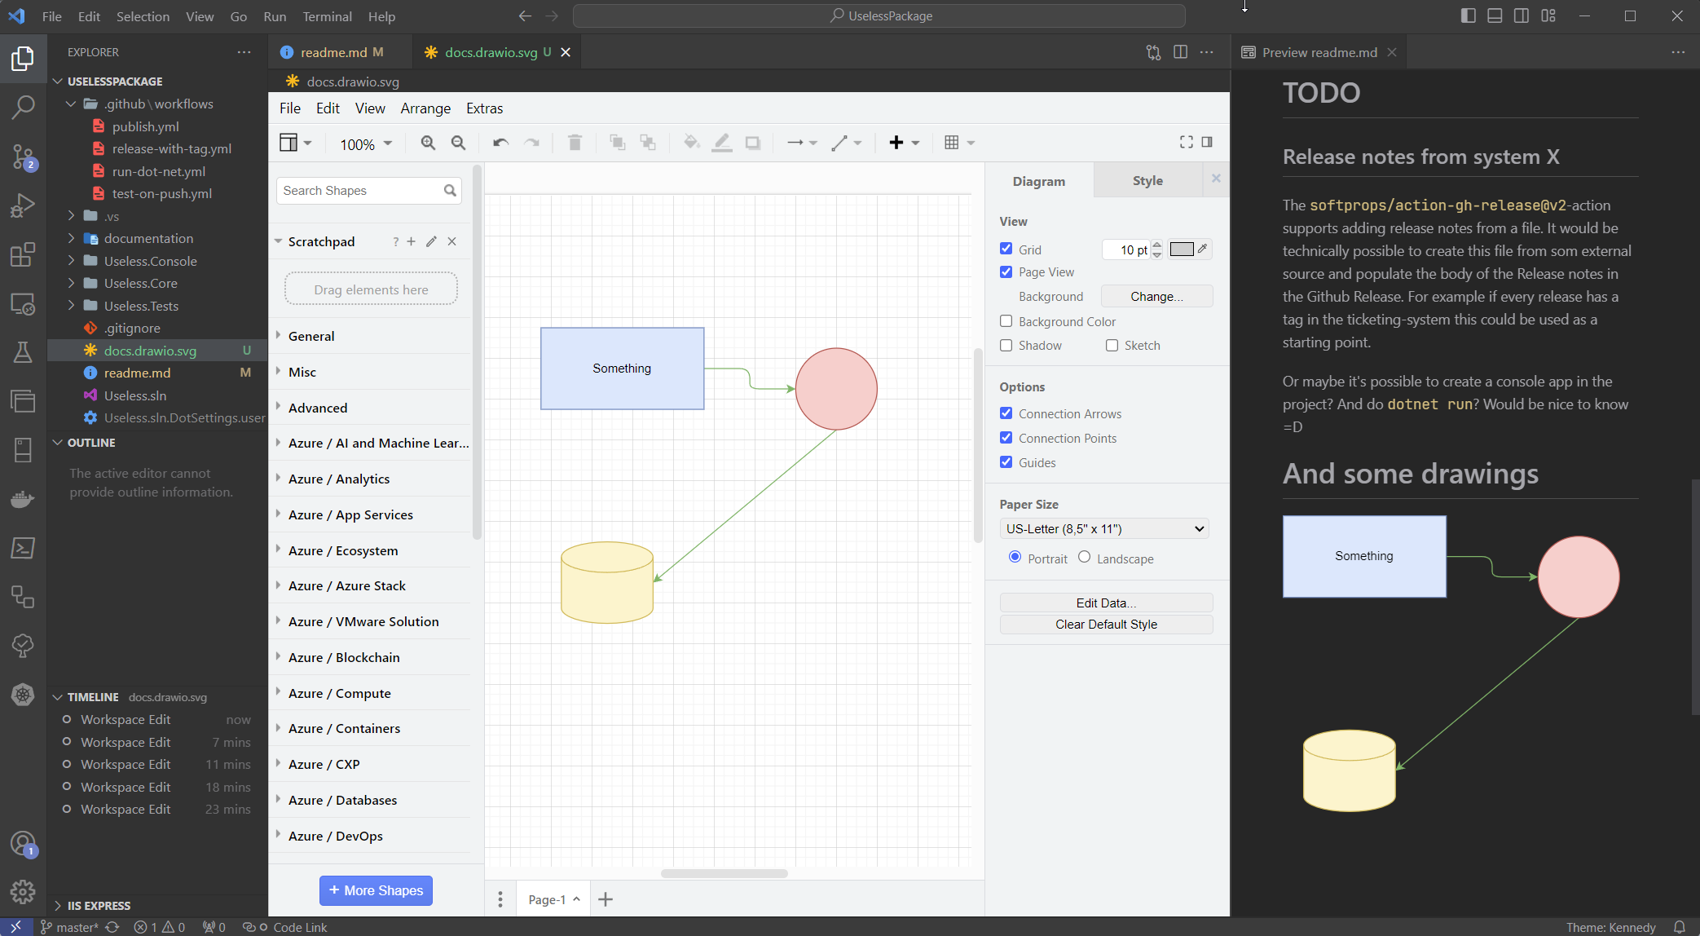
Task: Enable the Sketch checkbox
Action: pyautogui.click(x=1112, y=345)
